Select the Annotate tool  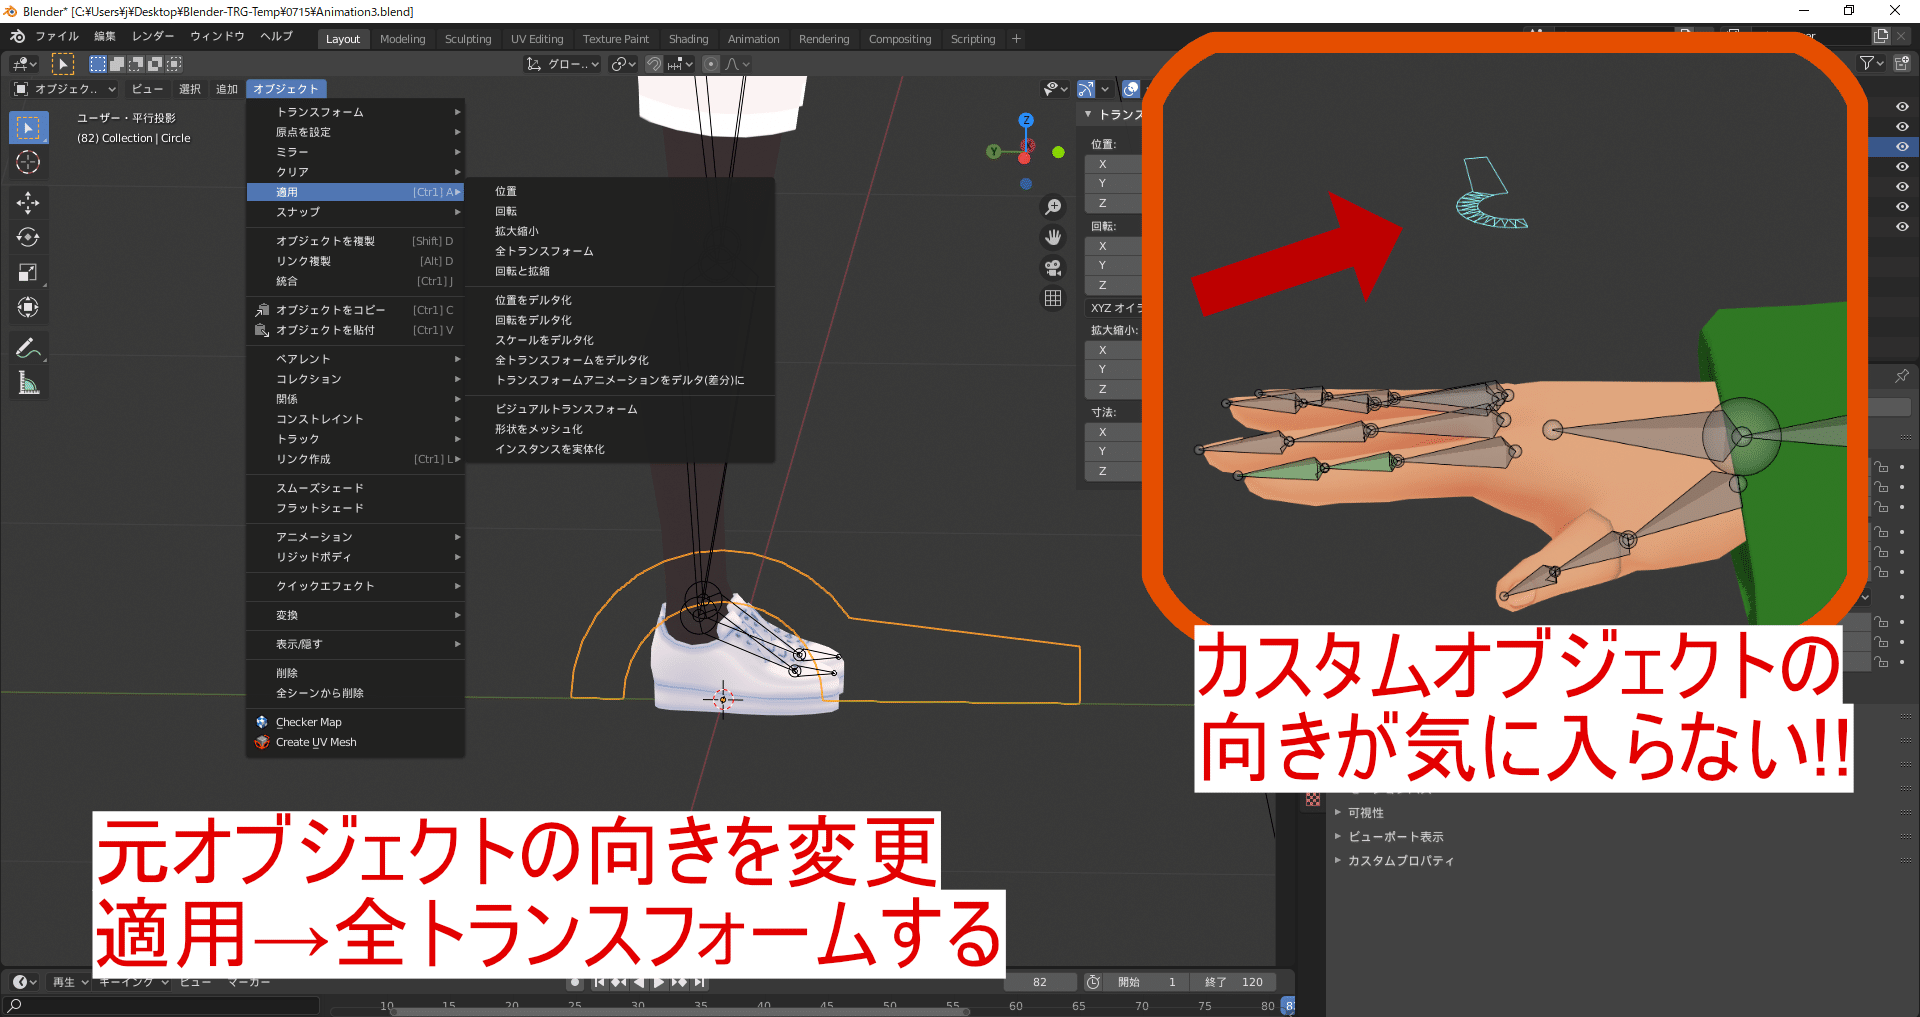pyautogui.click(x=28, y=348)
